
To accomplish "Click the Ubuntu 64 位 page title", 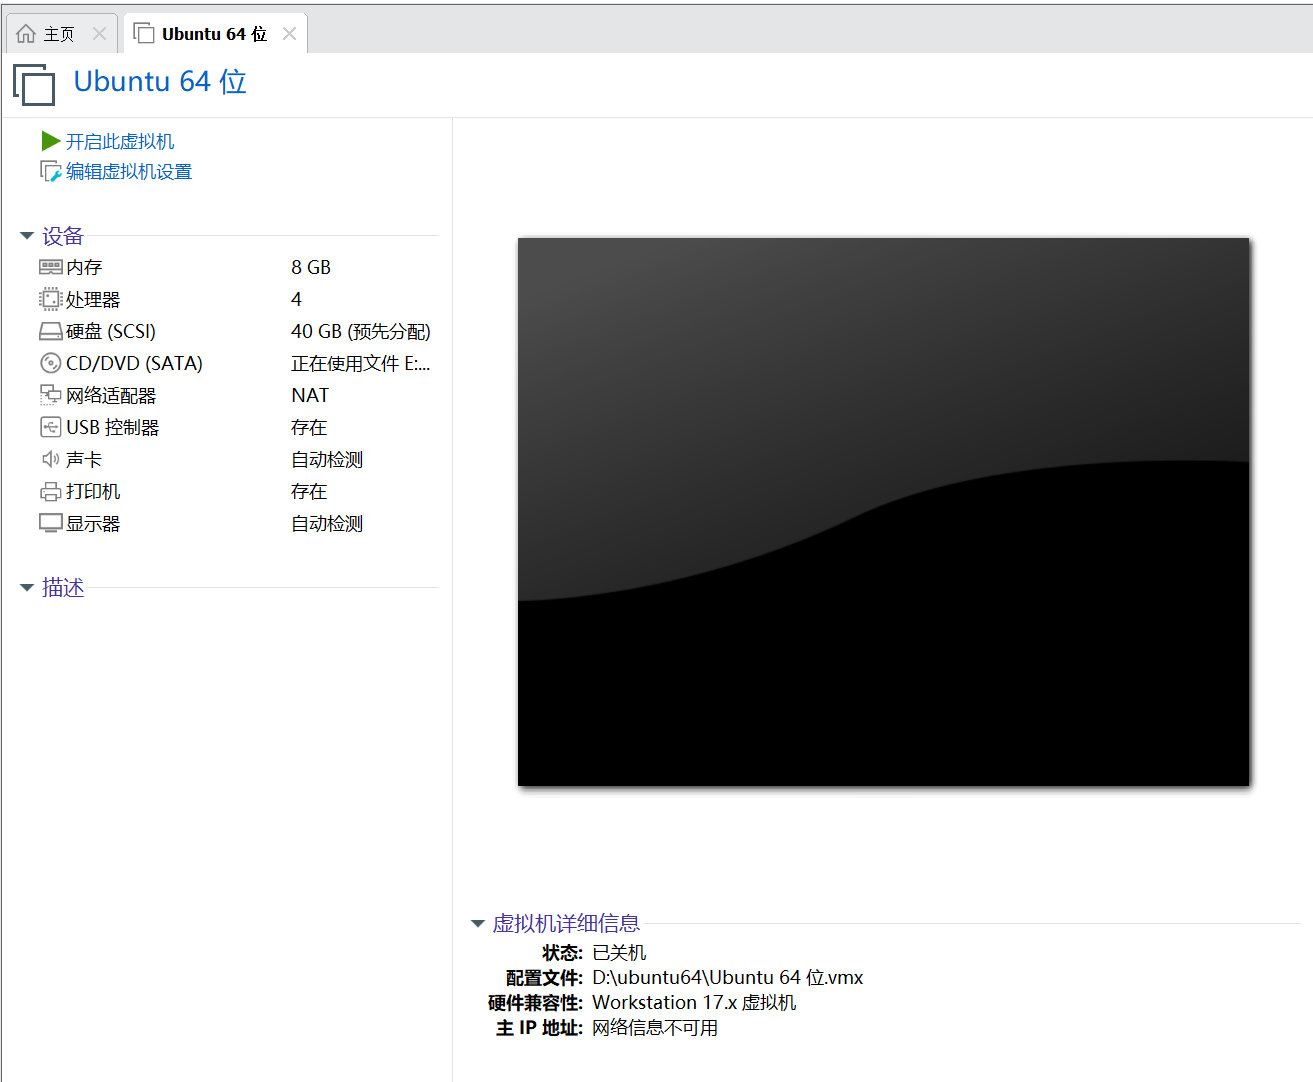I will coord(160,81).
